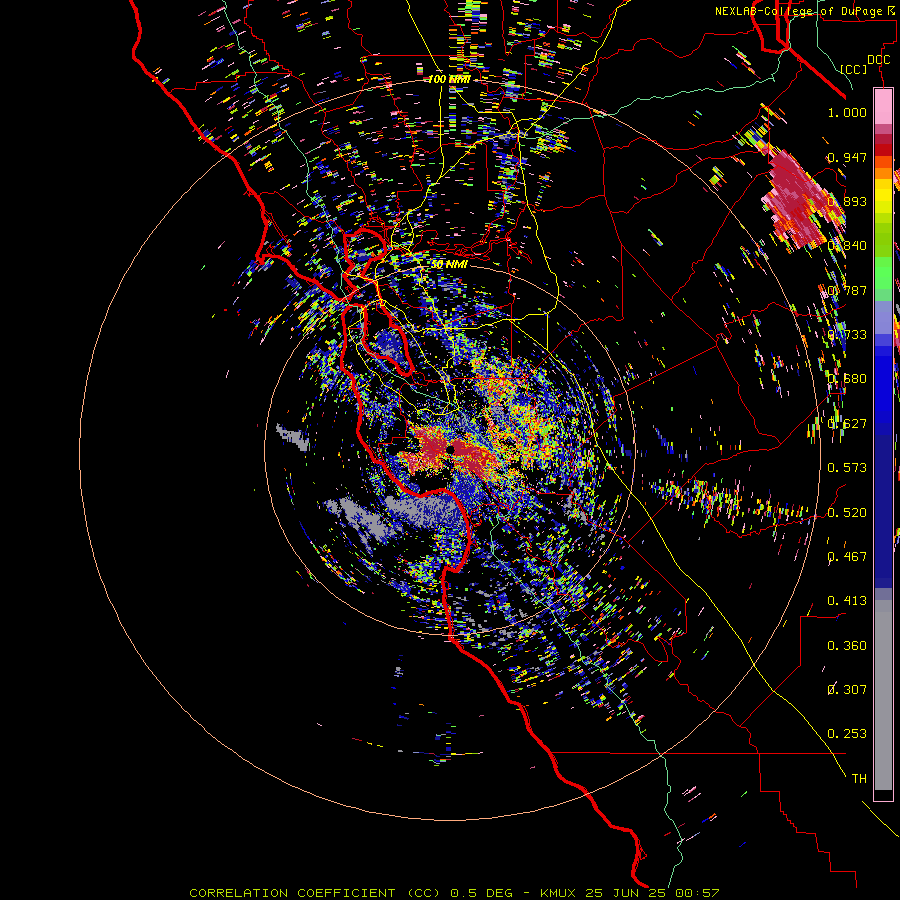Image resolution: width=900 pixels, height=900 pixels.
Task: Click the Correlation Coefficient KMUX caption at bottom
Action: (x=454, y=893)
